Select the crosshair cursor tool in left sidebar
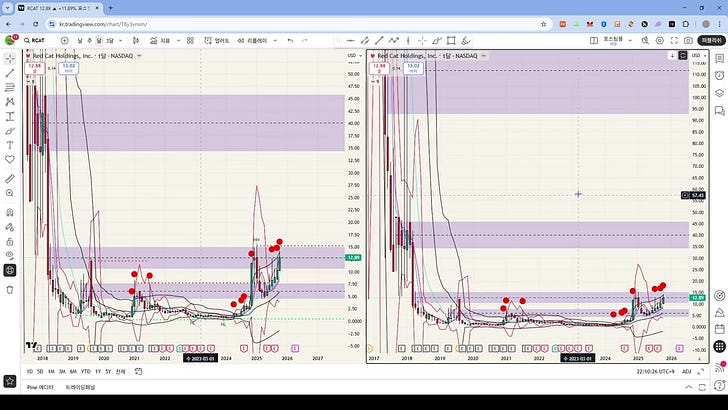This screenshot has height=410, width=728. tap(10, 59)
